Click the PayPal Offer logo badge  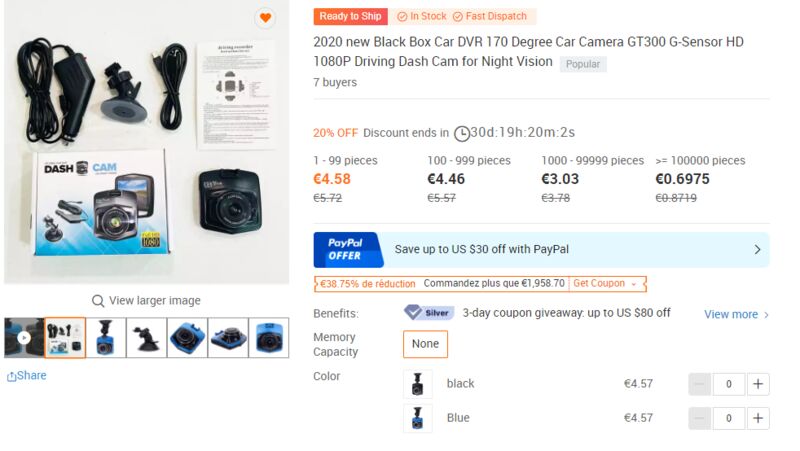point(348,249)
